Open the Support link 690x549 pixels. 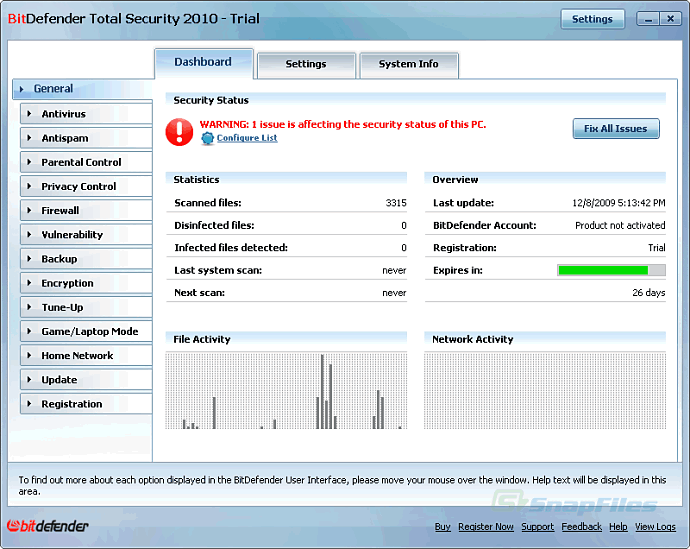coord(538,527)
